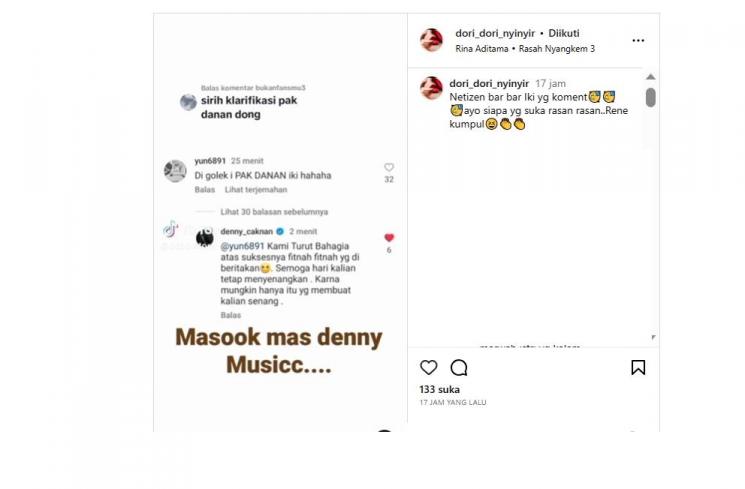745x489 pixels.
Task: Toggle the heart on yun6891's comment
Action: [x=389, y=167]
